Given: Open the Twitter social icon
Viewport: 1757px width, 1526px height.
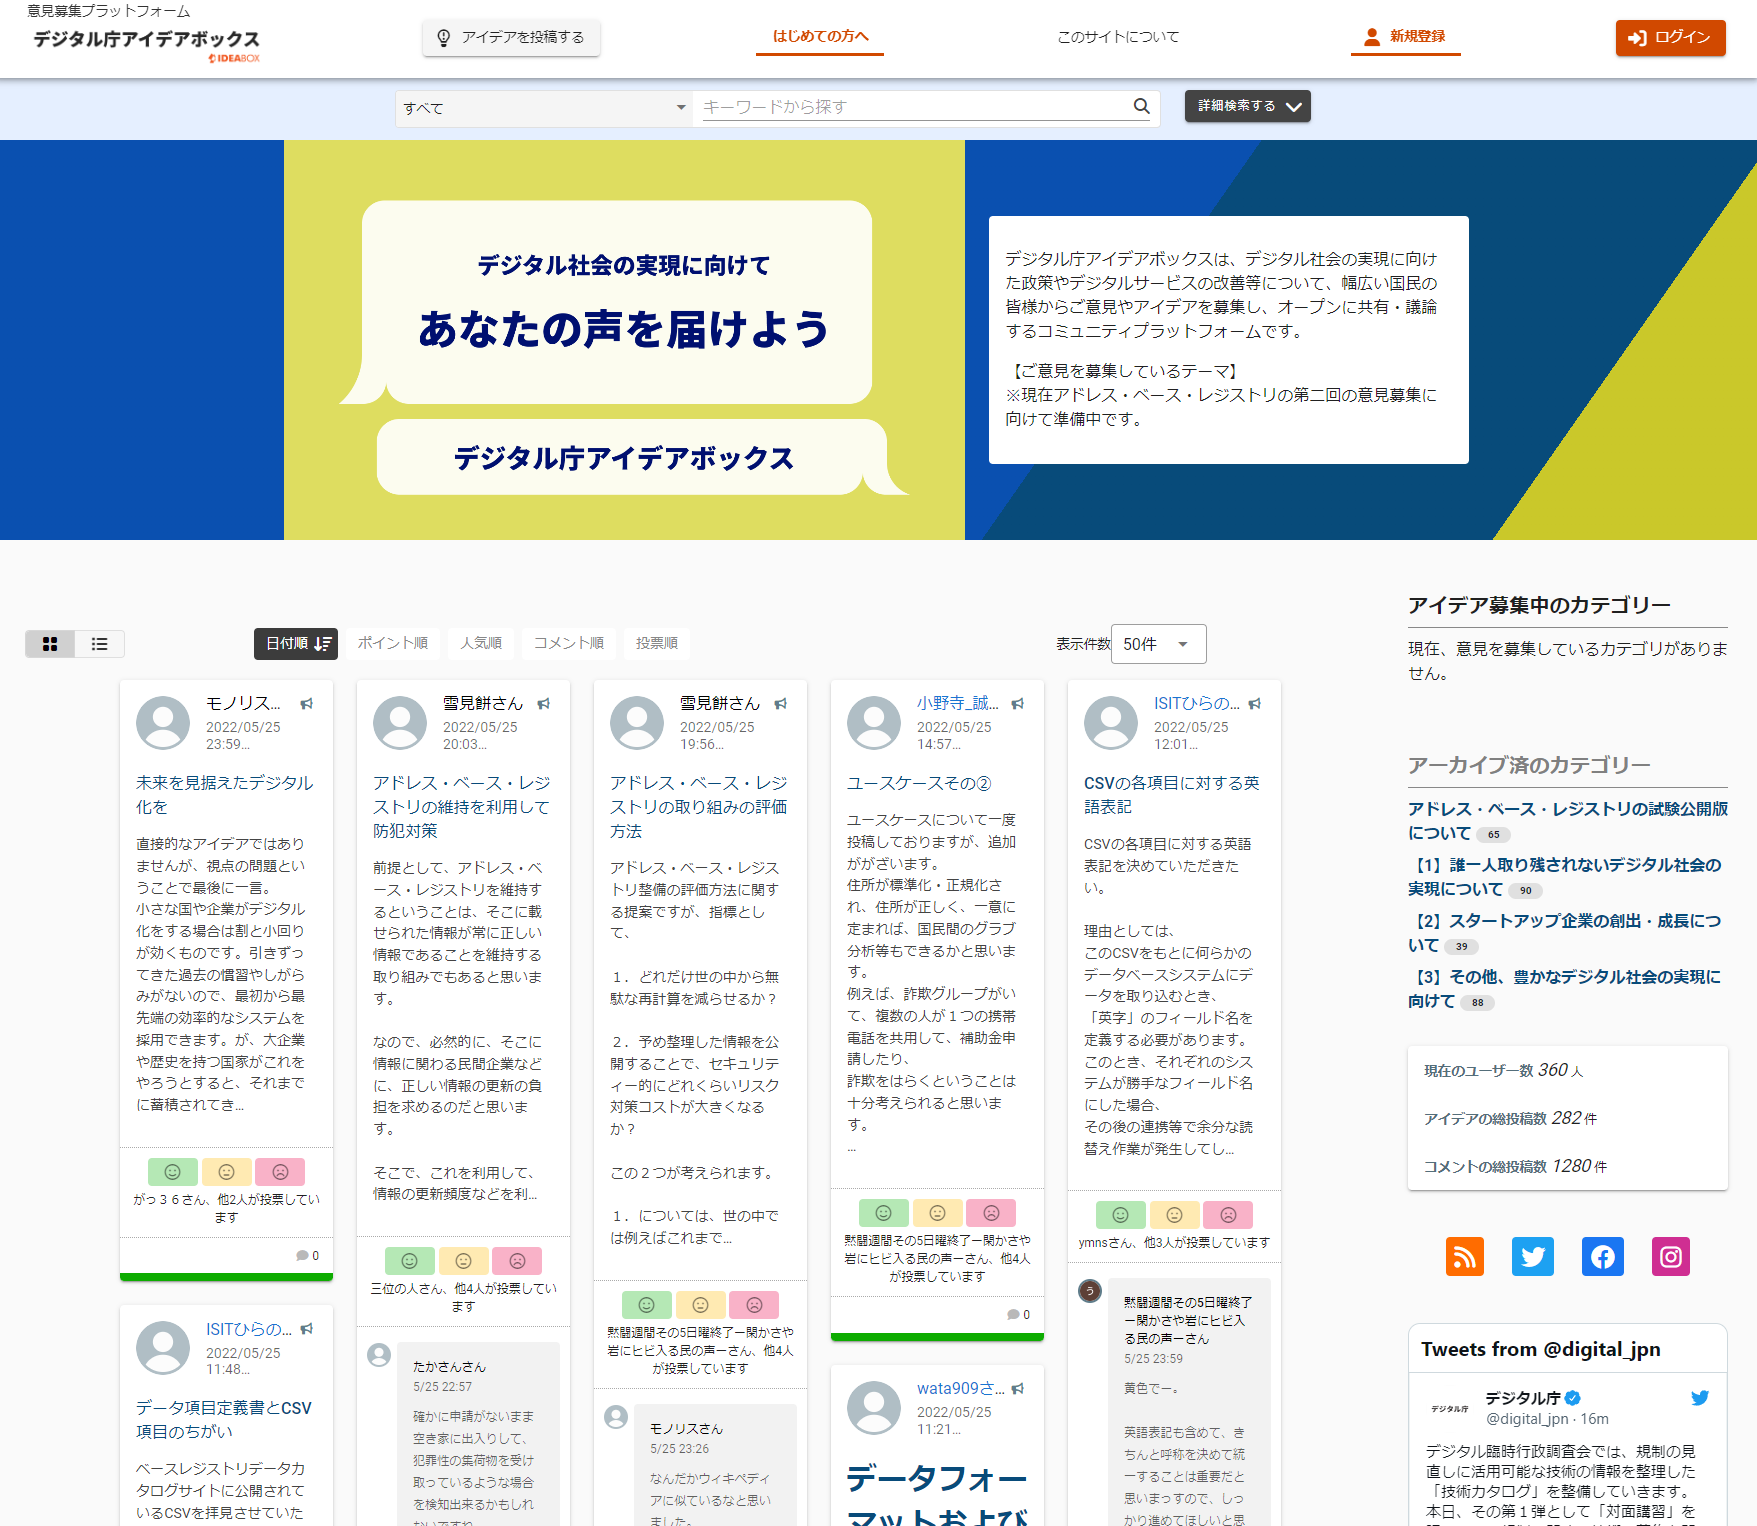Looking at the screenshot, I should 1533,1257.
